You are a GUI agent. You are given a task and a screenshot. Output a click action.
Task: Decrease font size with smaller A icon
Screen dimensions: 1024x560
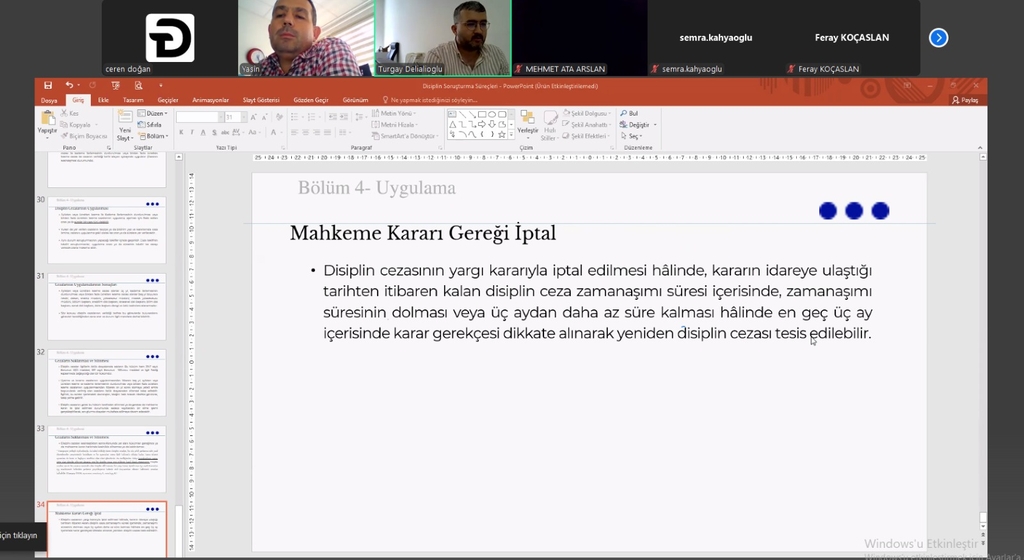[x=264, y=117]
